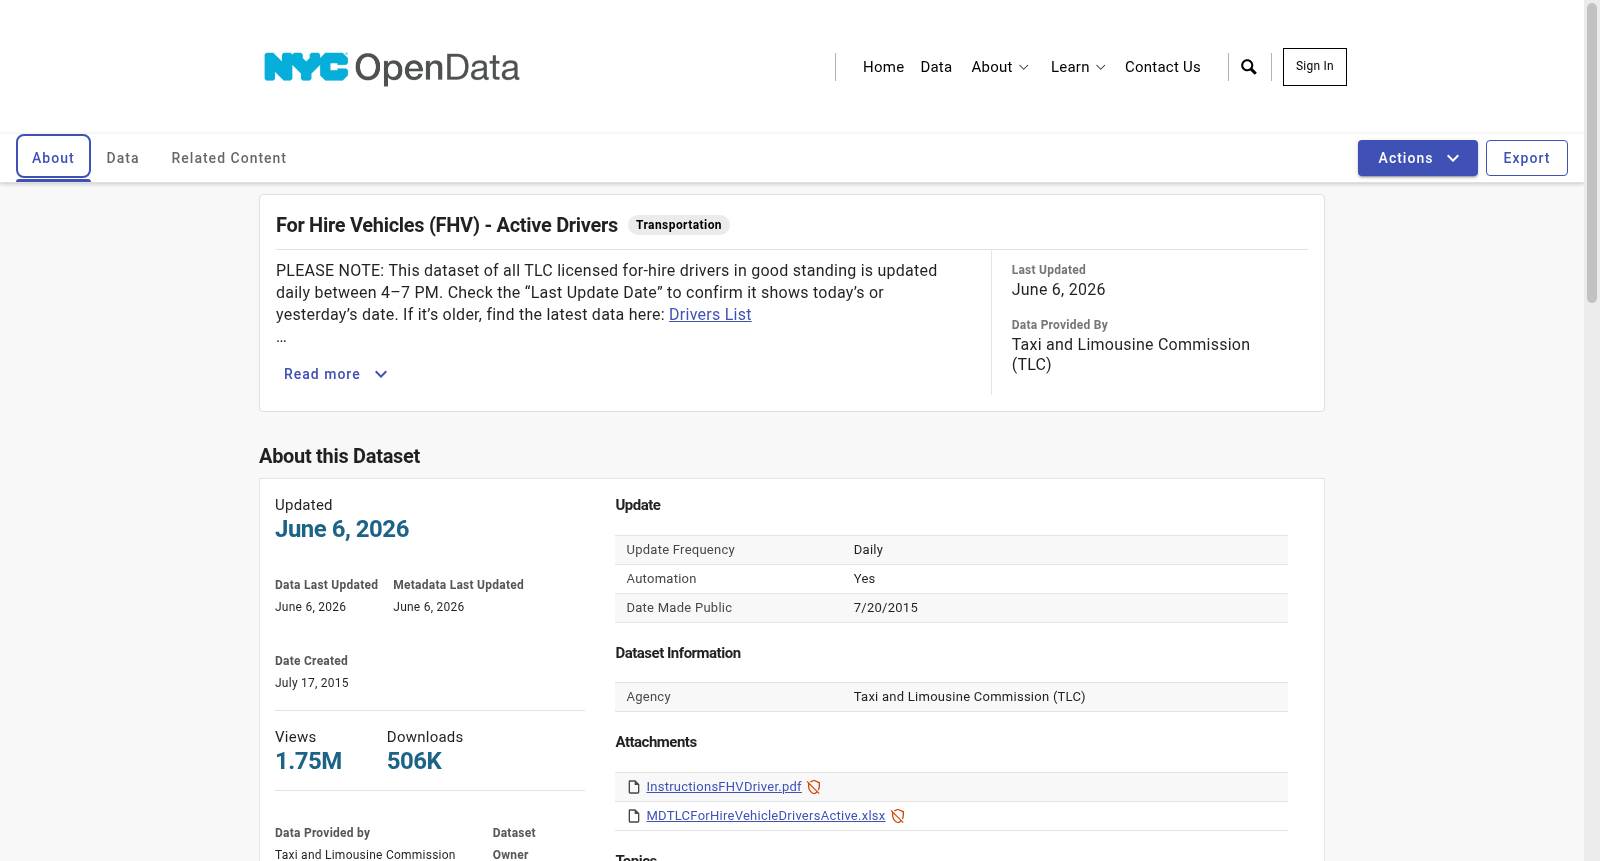
Task: Open the Actions dropdown button
Action: (1418, 158)
